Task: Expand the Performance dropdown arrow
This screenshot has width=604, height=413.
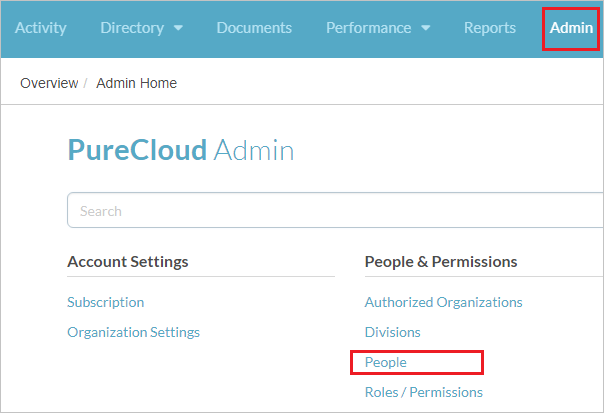Action: [424, 29]
